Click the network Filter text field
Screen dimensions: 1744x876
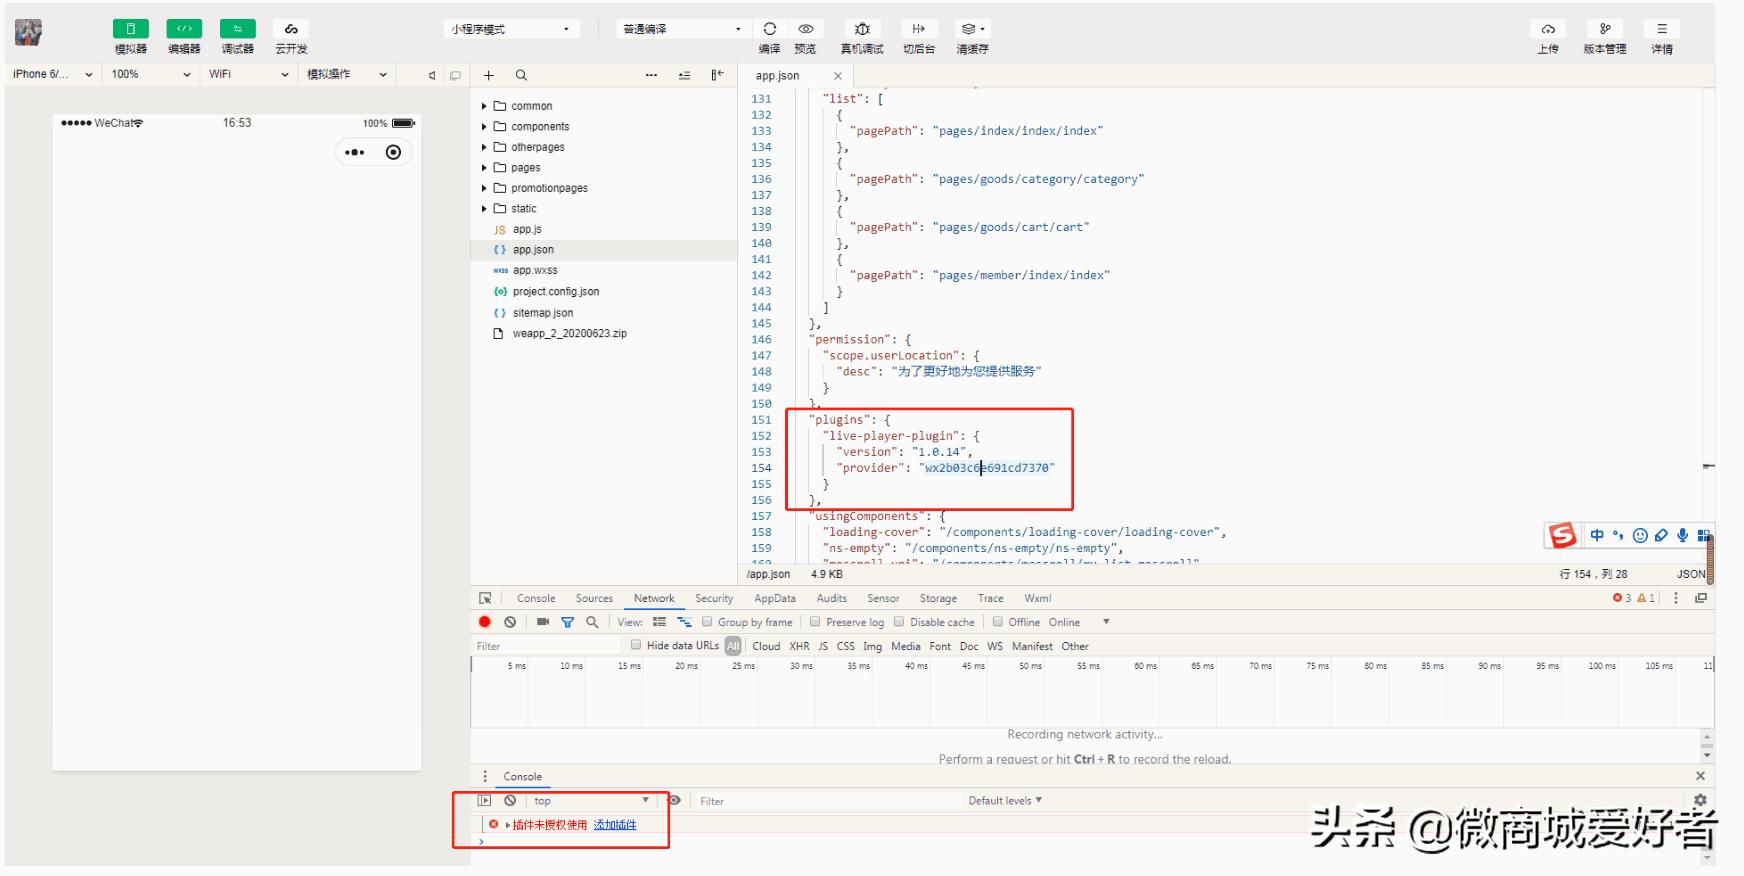[546, 646]
